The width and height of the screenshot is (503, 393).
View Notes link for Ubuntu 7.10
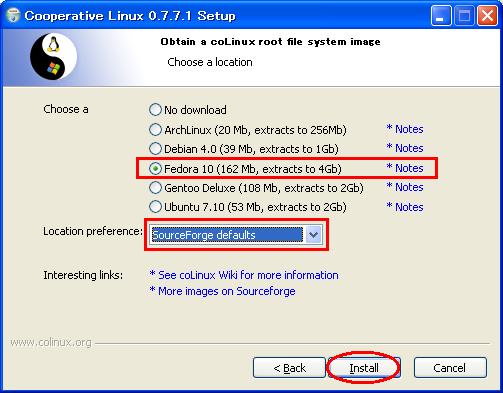coord(405,207)
